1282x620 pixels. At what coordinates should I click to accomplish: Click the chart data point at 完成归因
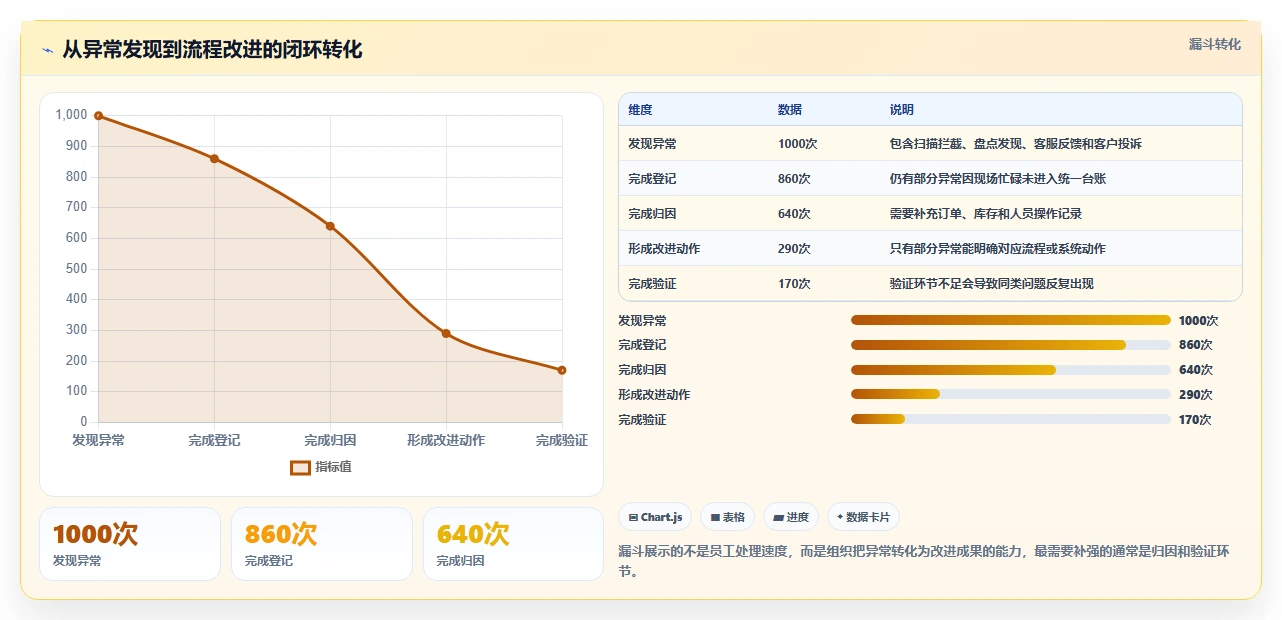coord(330,226)
